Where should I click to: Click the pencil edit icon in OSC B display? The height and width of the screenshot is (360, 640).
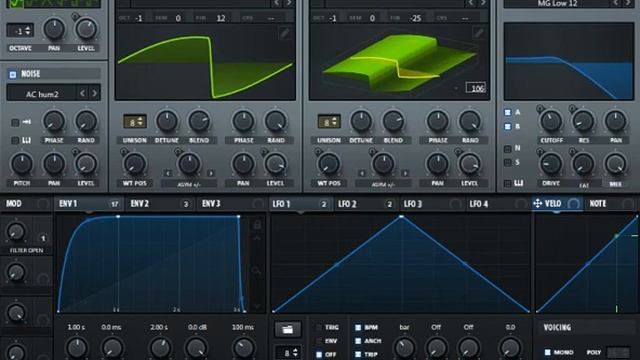click(479, 33)
